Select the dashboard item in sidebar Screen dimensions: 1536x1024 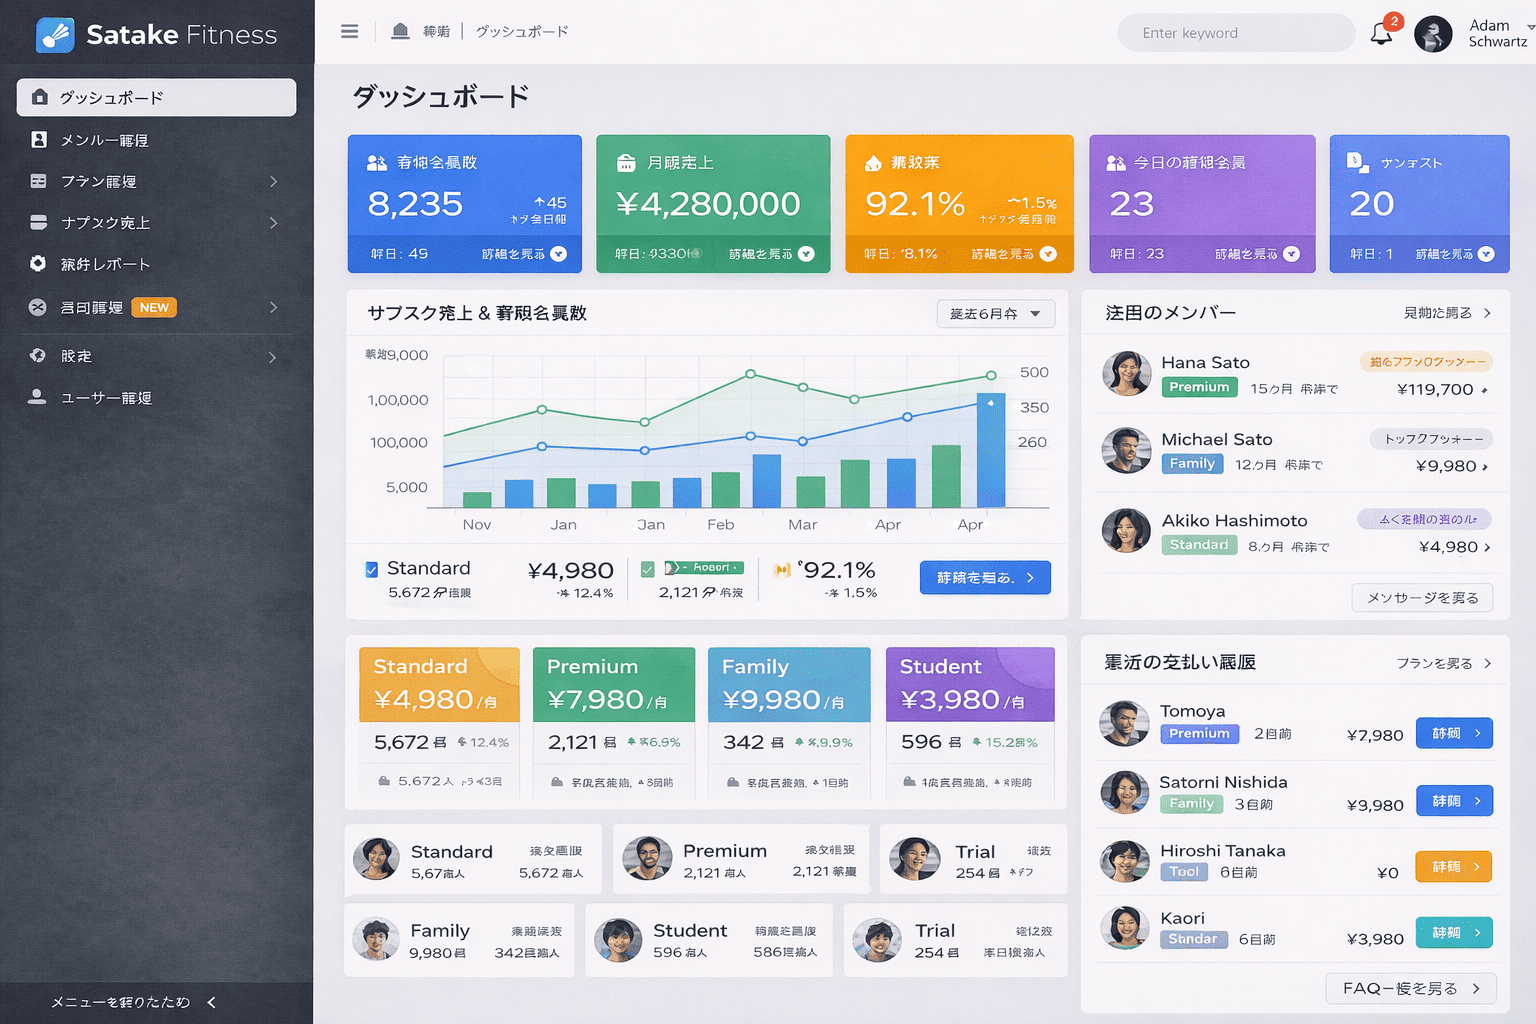(x=156, y=98)
